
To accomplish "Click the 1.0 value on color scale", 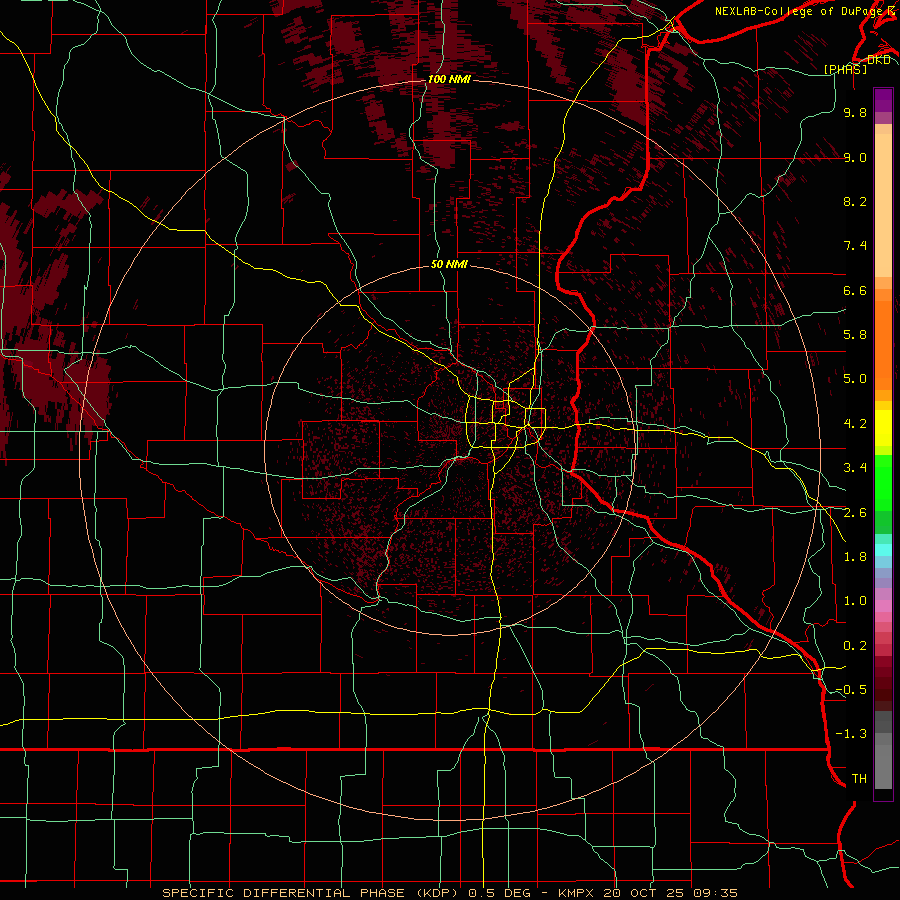I will (x=855, y=601).
